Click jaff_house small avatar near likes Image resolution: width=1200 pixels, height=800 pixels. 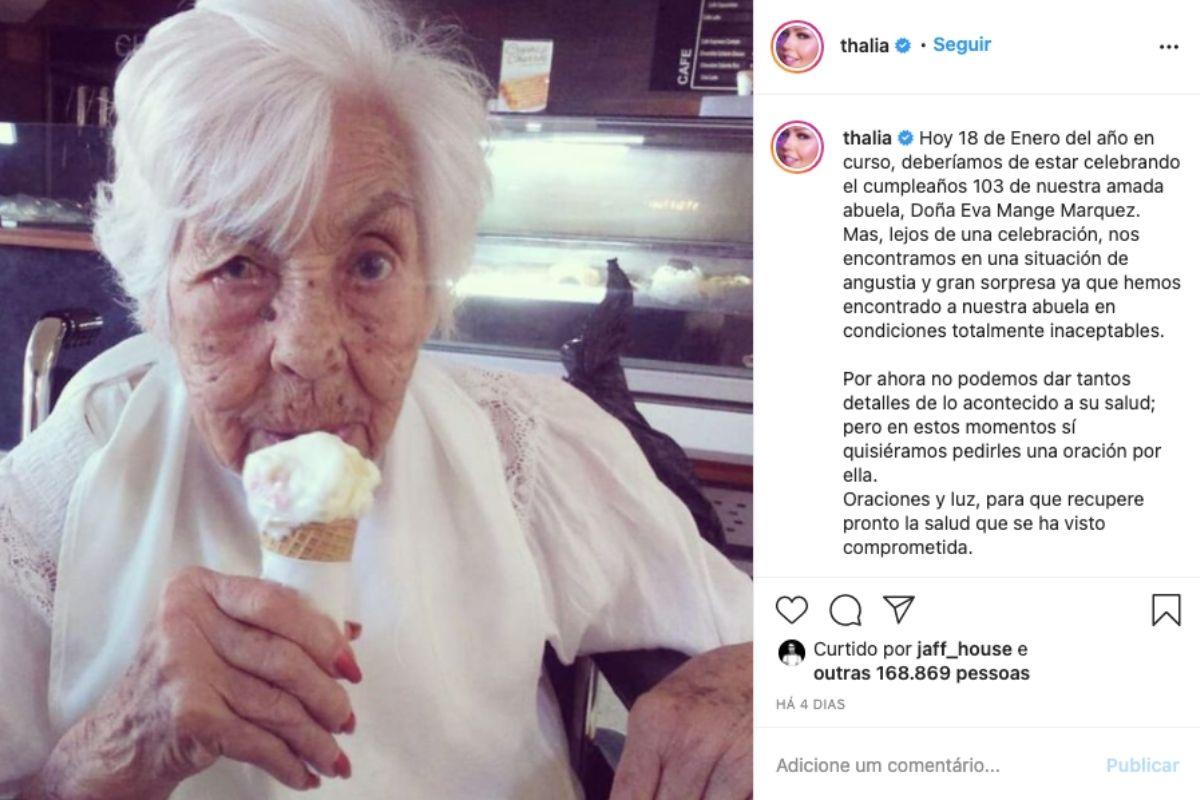coord(791,652)
